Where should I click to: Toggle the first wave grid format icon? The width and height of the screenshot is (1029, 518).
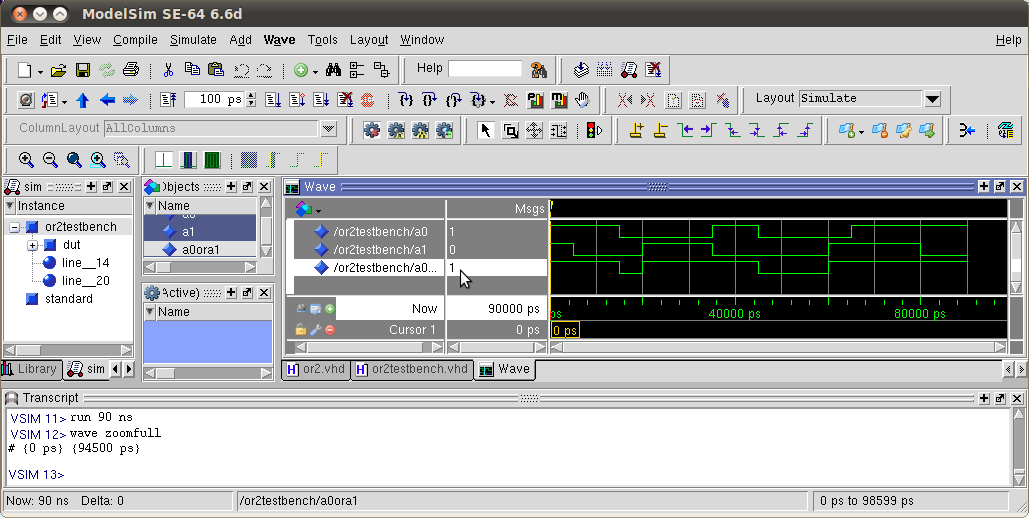pos(163,160)
